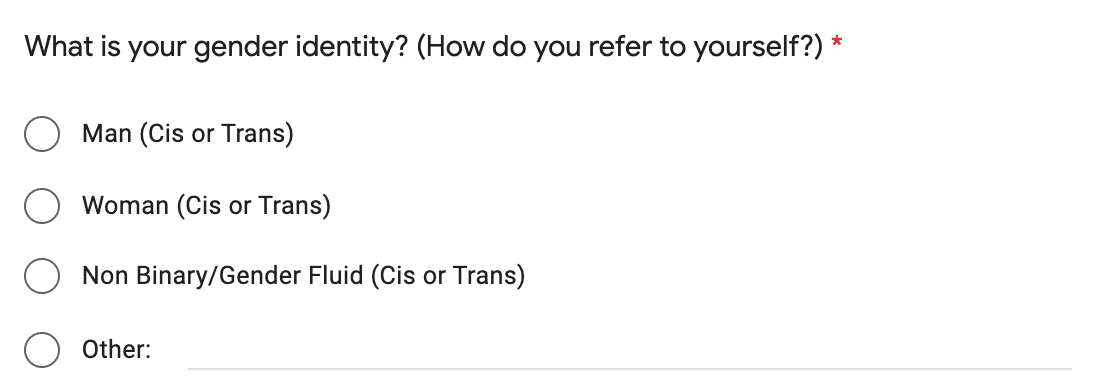Screen dimensions: 1116x388
Task: Click the word 'Man' in first option
Action: tap(107, 134)
